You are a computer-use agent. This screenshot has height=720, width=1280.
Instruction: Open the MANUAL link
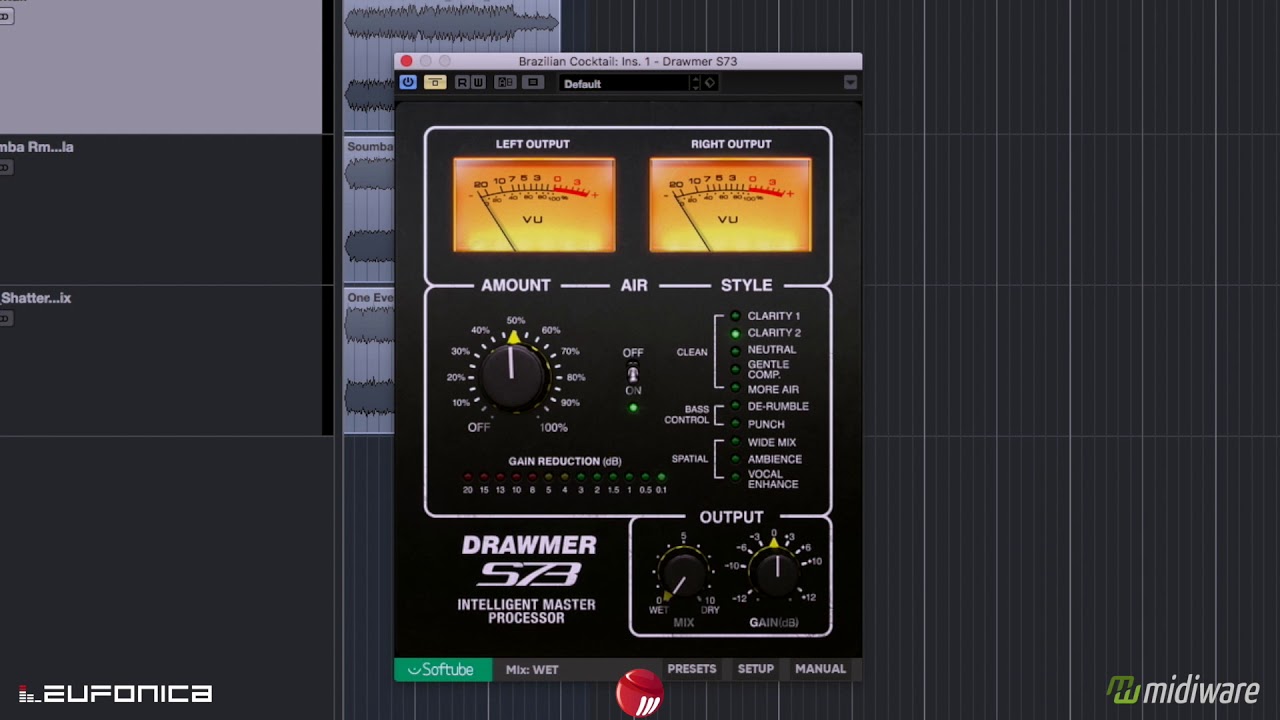[x=820, y=669]
